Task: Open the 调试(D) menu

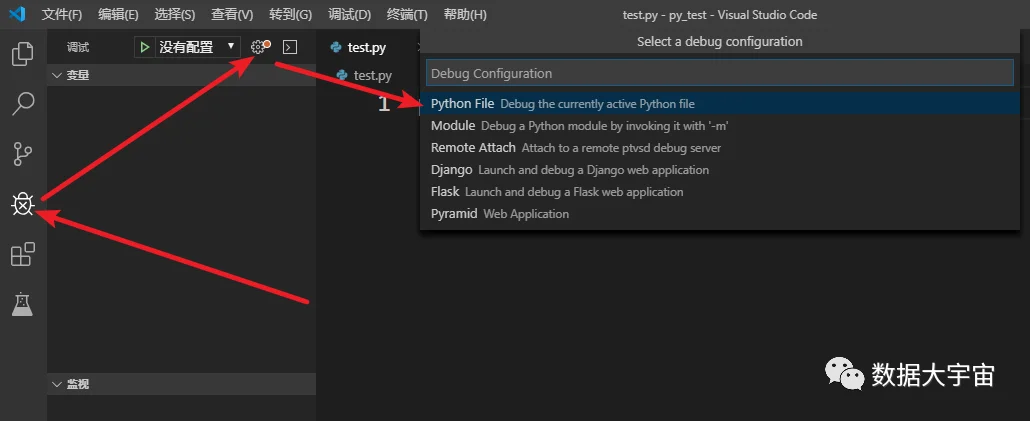Action: (349, 14)
